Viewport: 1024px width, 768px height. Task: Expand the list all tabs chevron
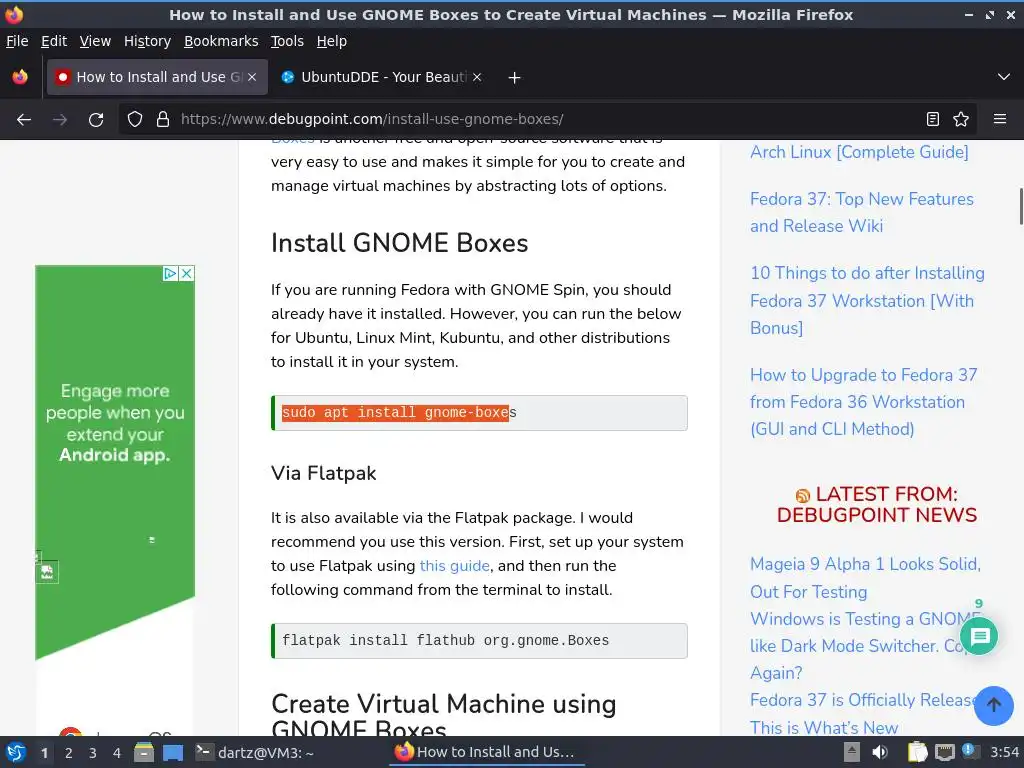tap(1004, 77)
